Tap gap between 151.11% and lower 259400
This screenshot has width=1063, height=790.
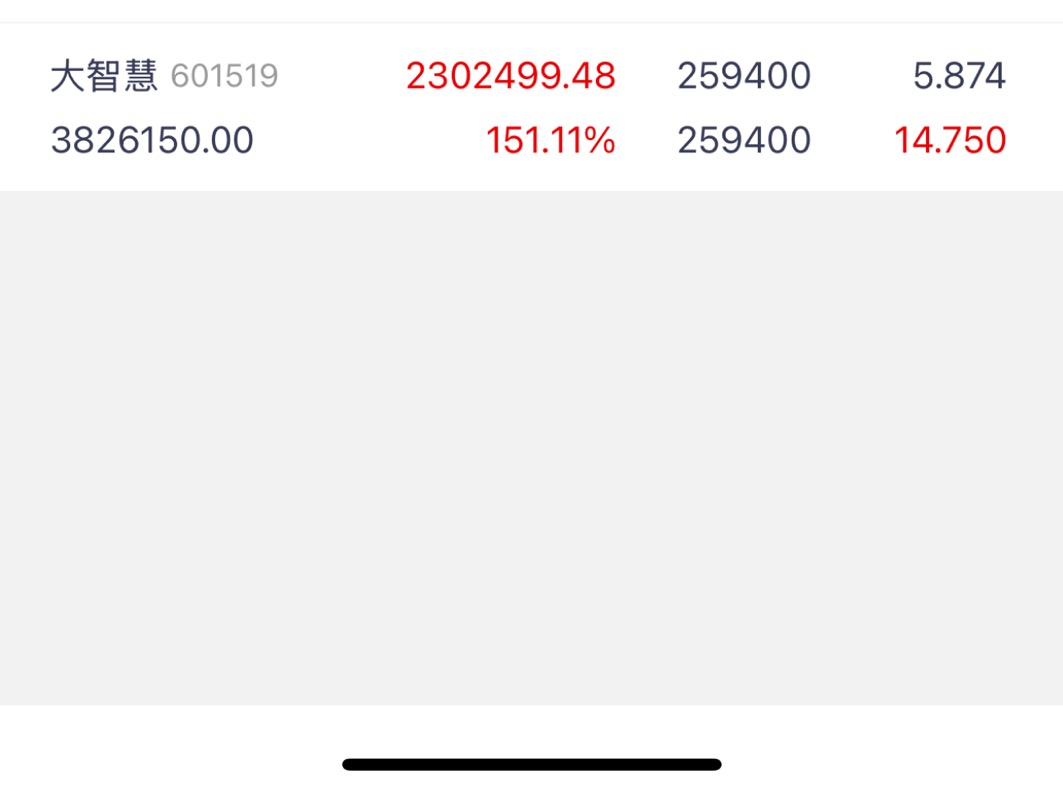pos(646,140)
